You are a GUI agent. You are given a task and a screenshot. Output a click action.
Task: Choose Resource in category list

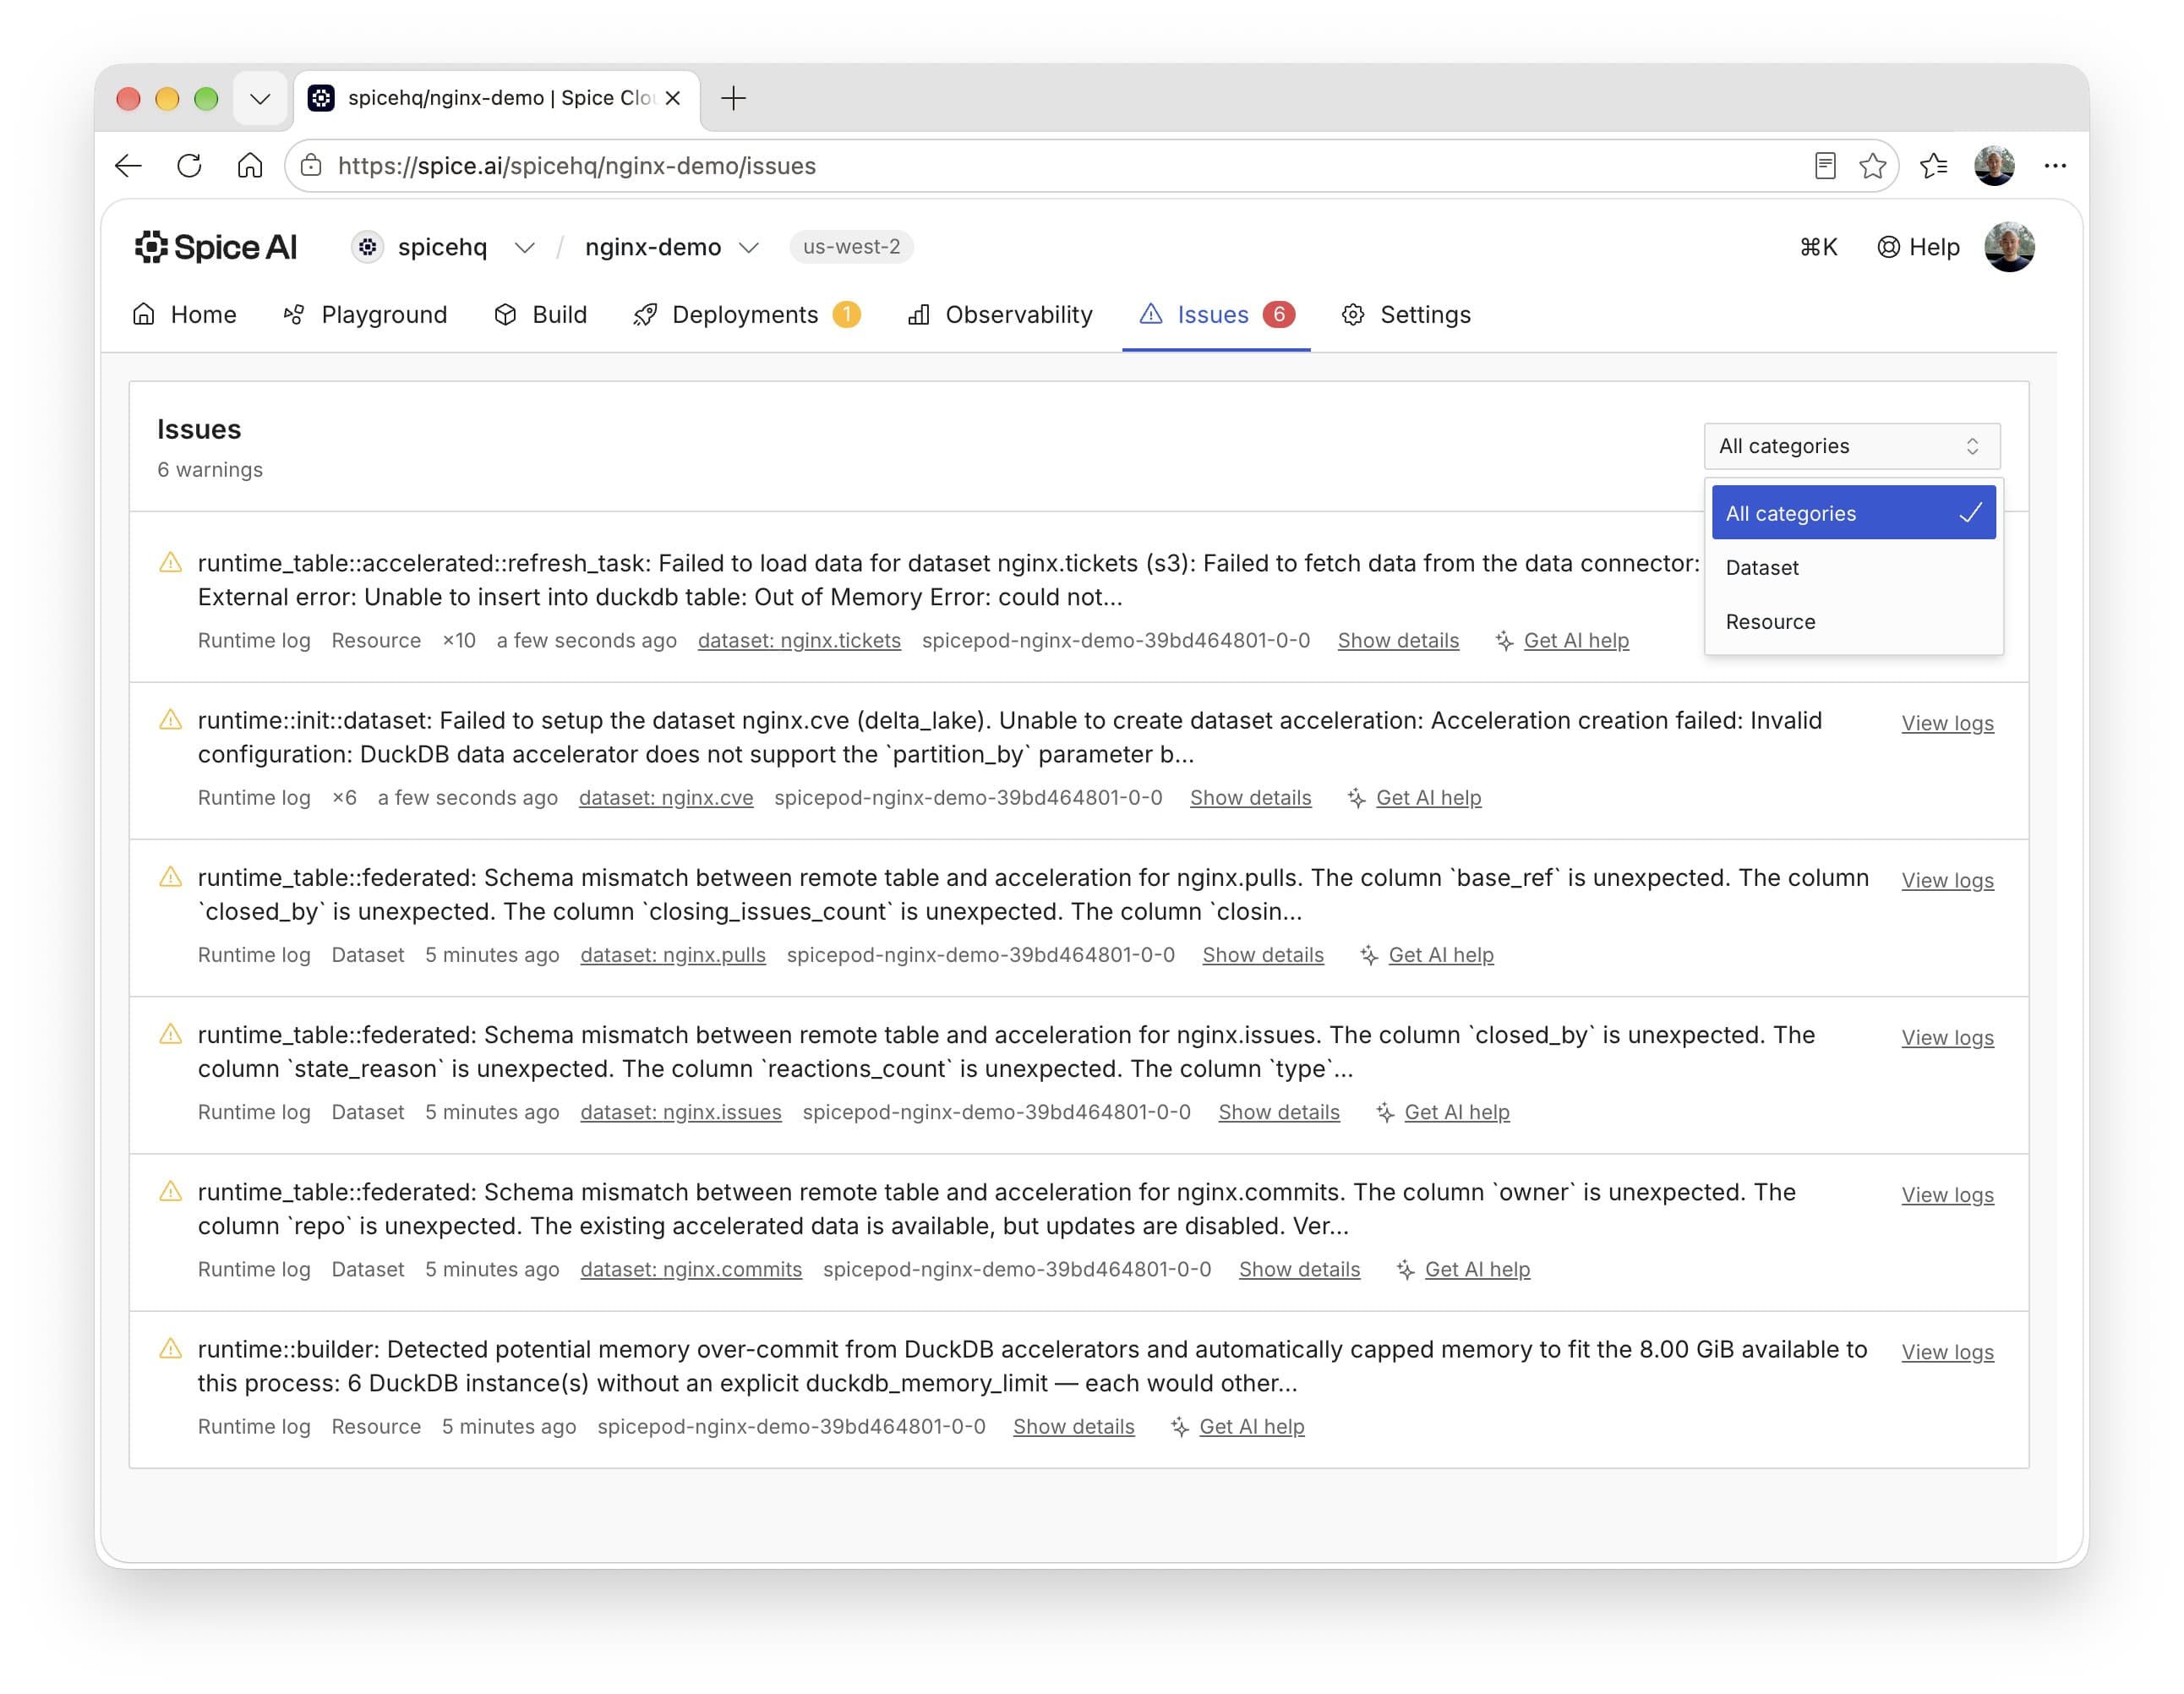click(x=1854, y=621)
